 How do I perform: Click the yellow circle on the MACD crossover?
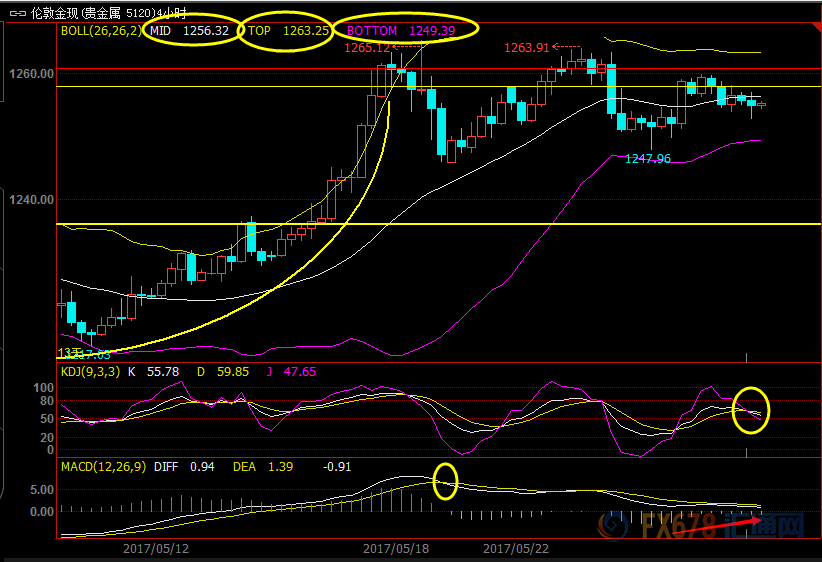[x=446, y=481]
